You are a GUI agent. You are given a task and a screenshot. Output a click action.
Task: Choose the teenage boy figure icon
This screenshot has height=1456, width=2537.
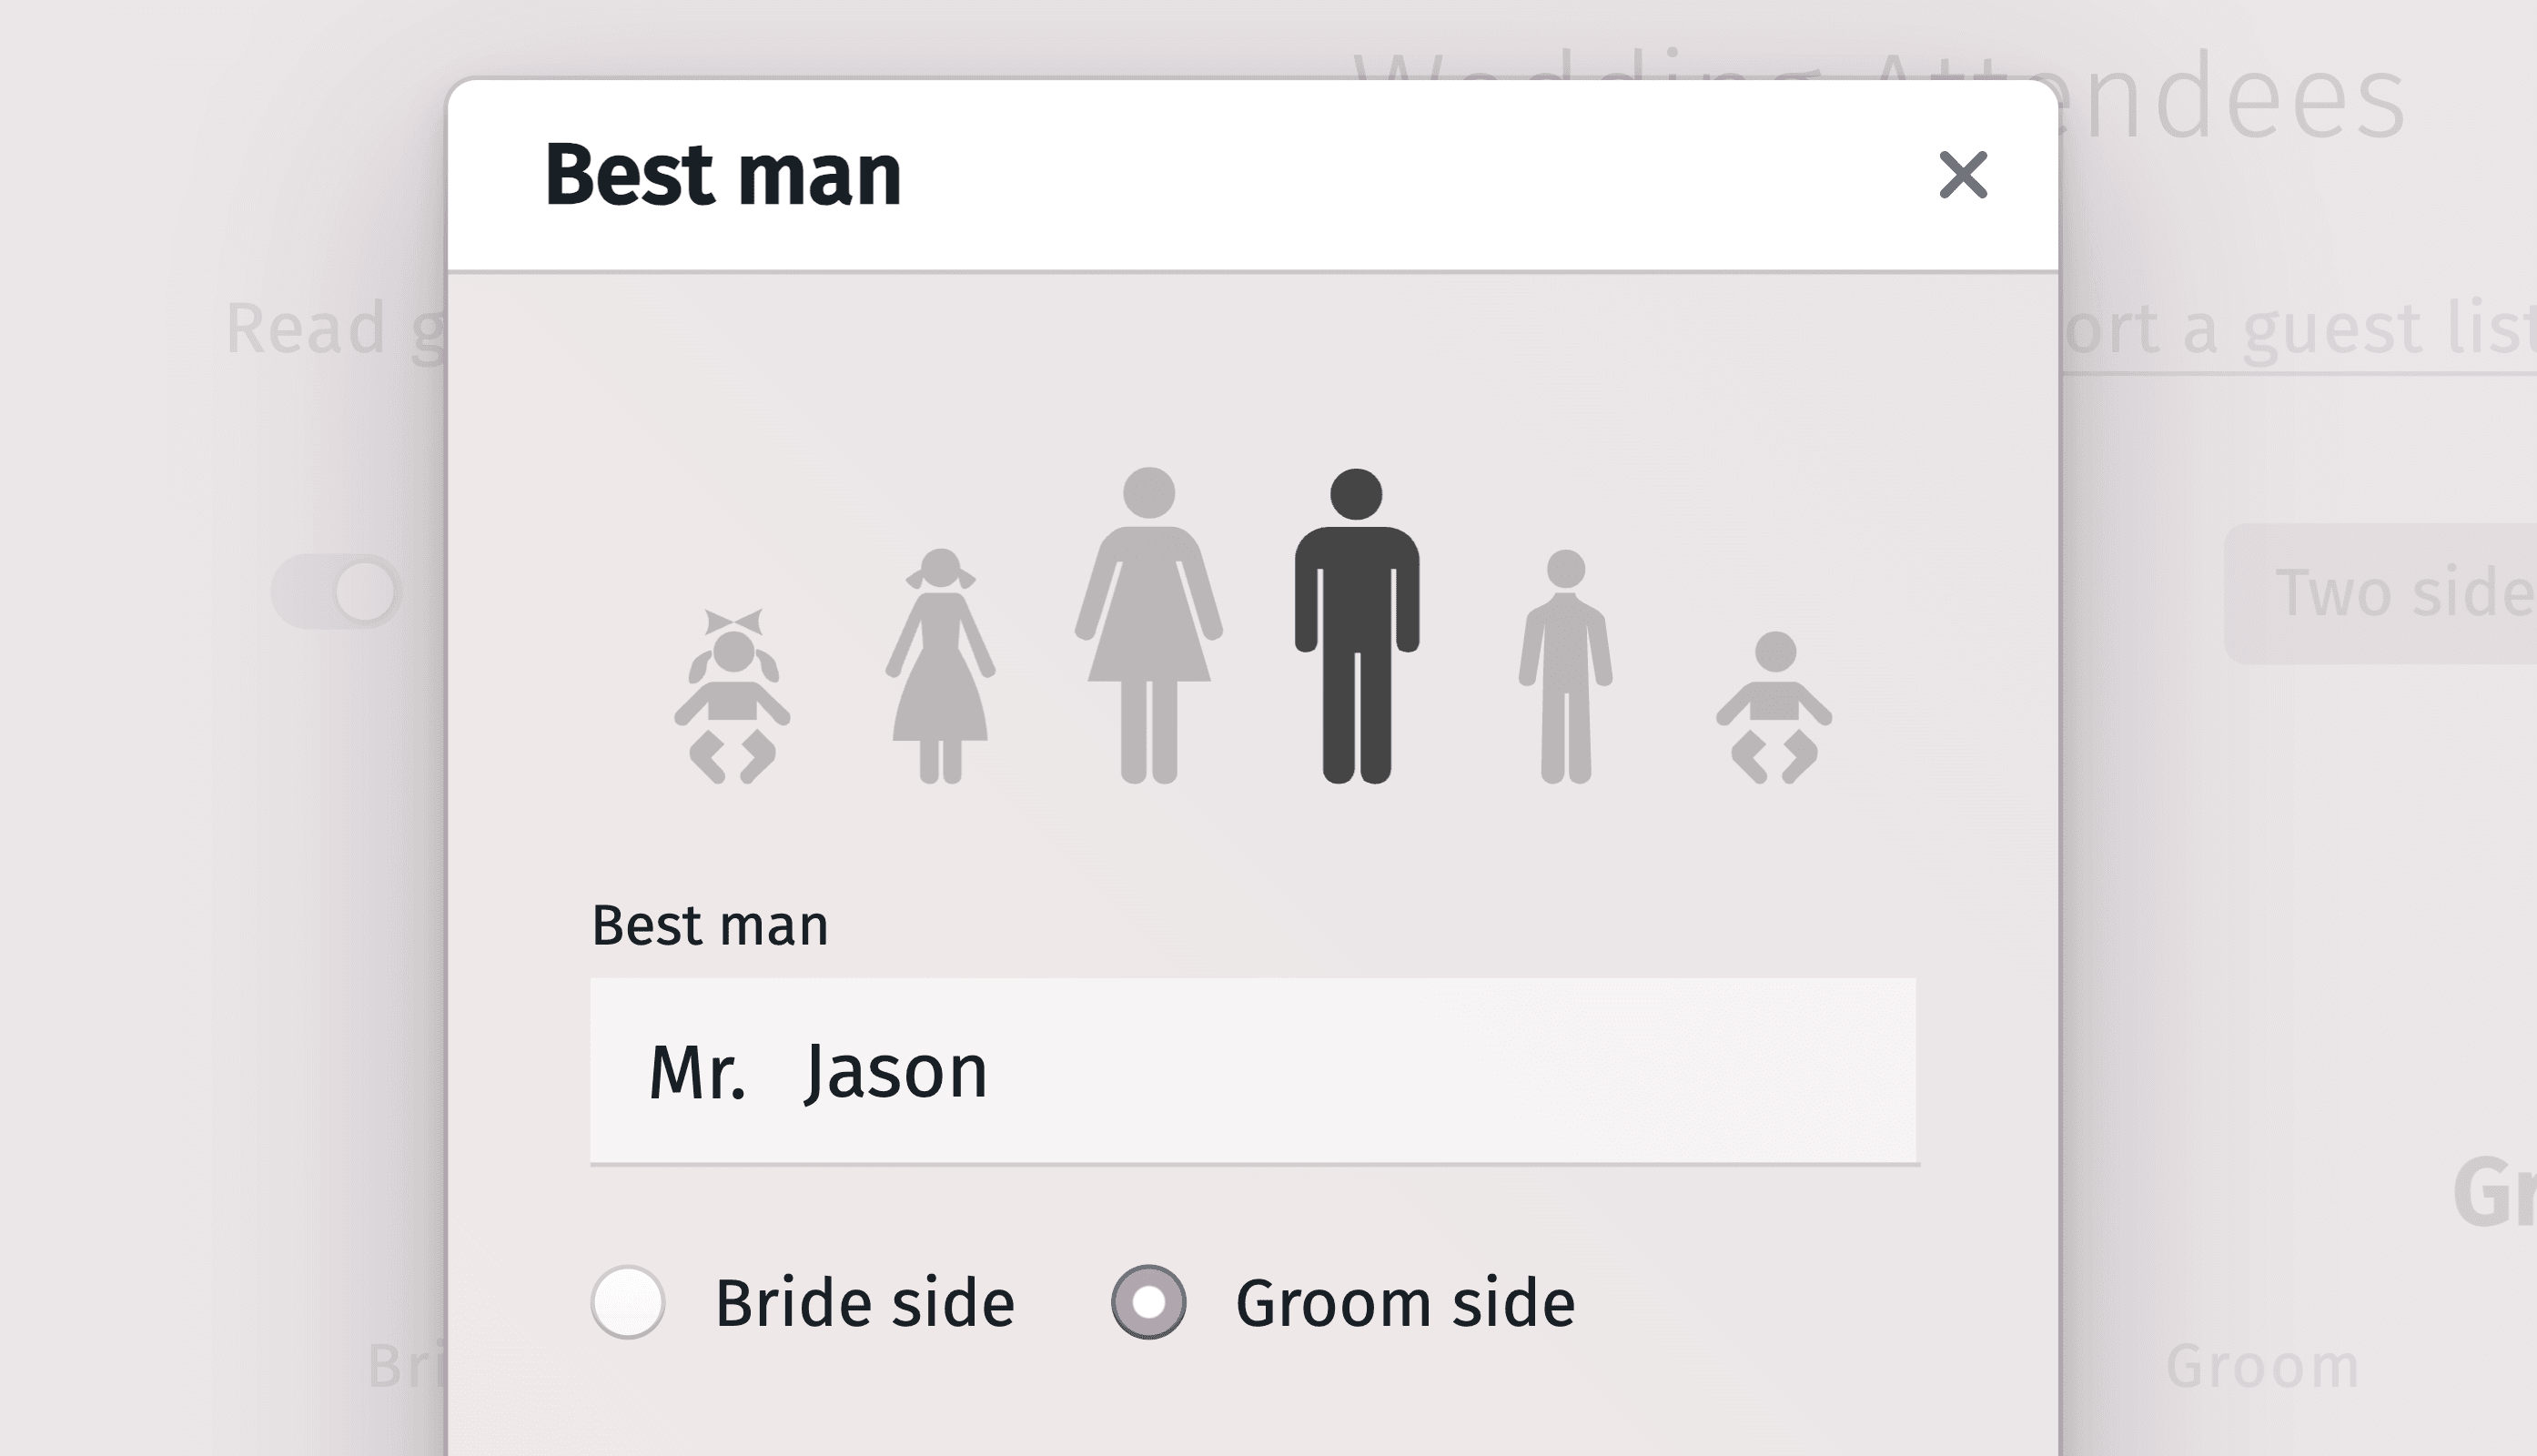(1565, 666)
